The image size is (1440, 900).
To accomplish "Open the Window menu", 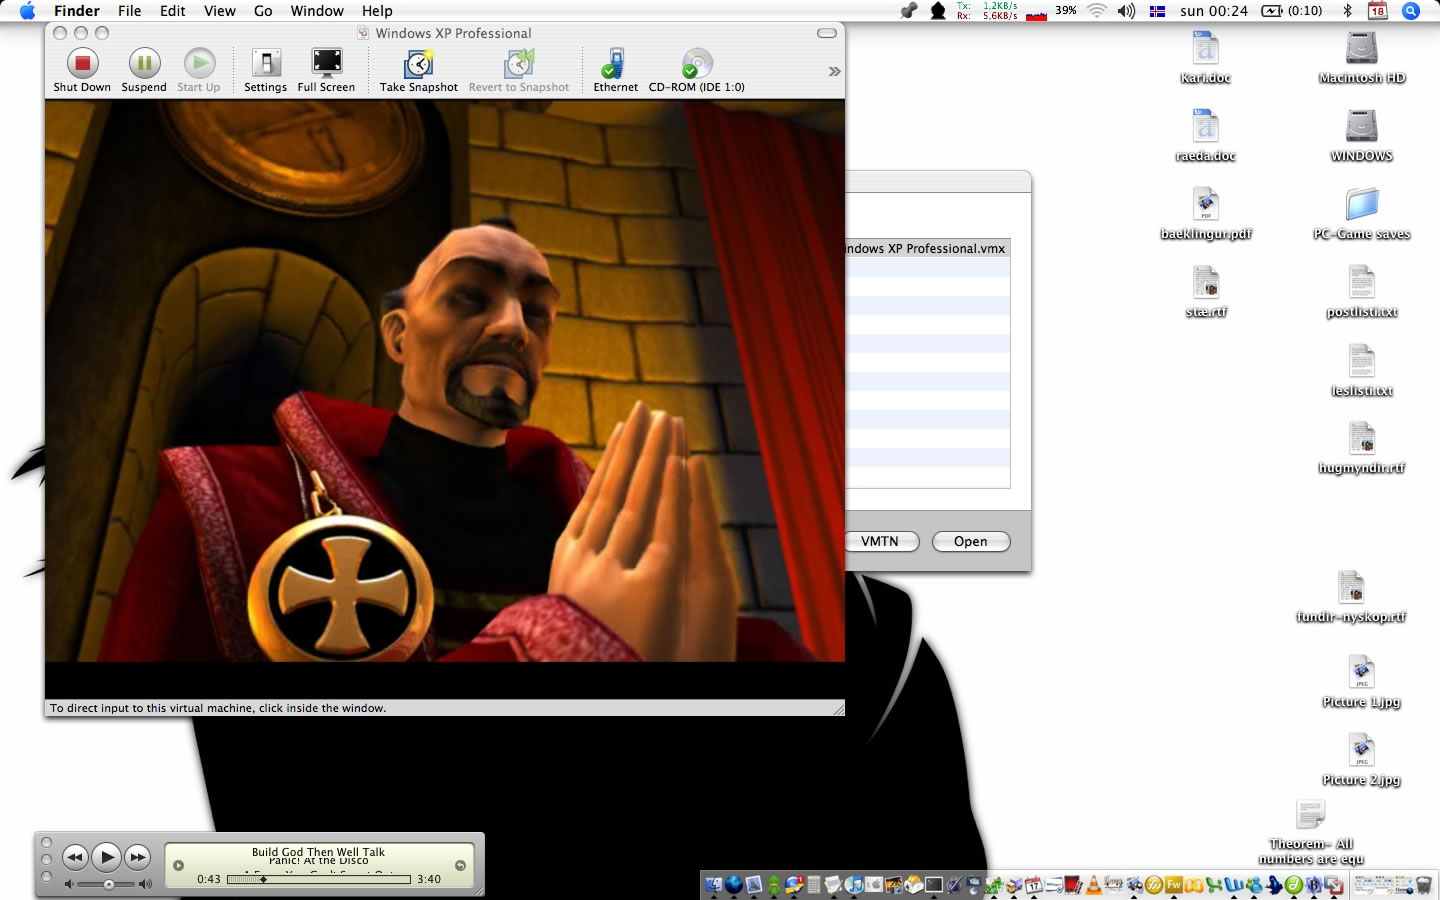I will pos(317,11).
